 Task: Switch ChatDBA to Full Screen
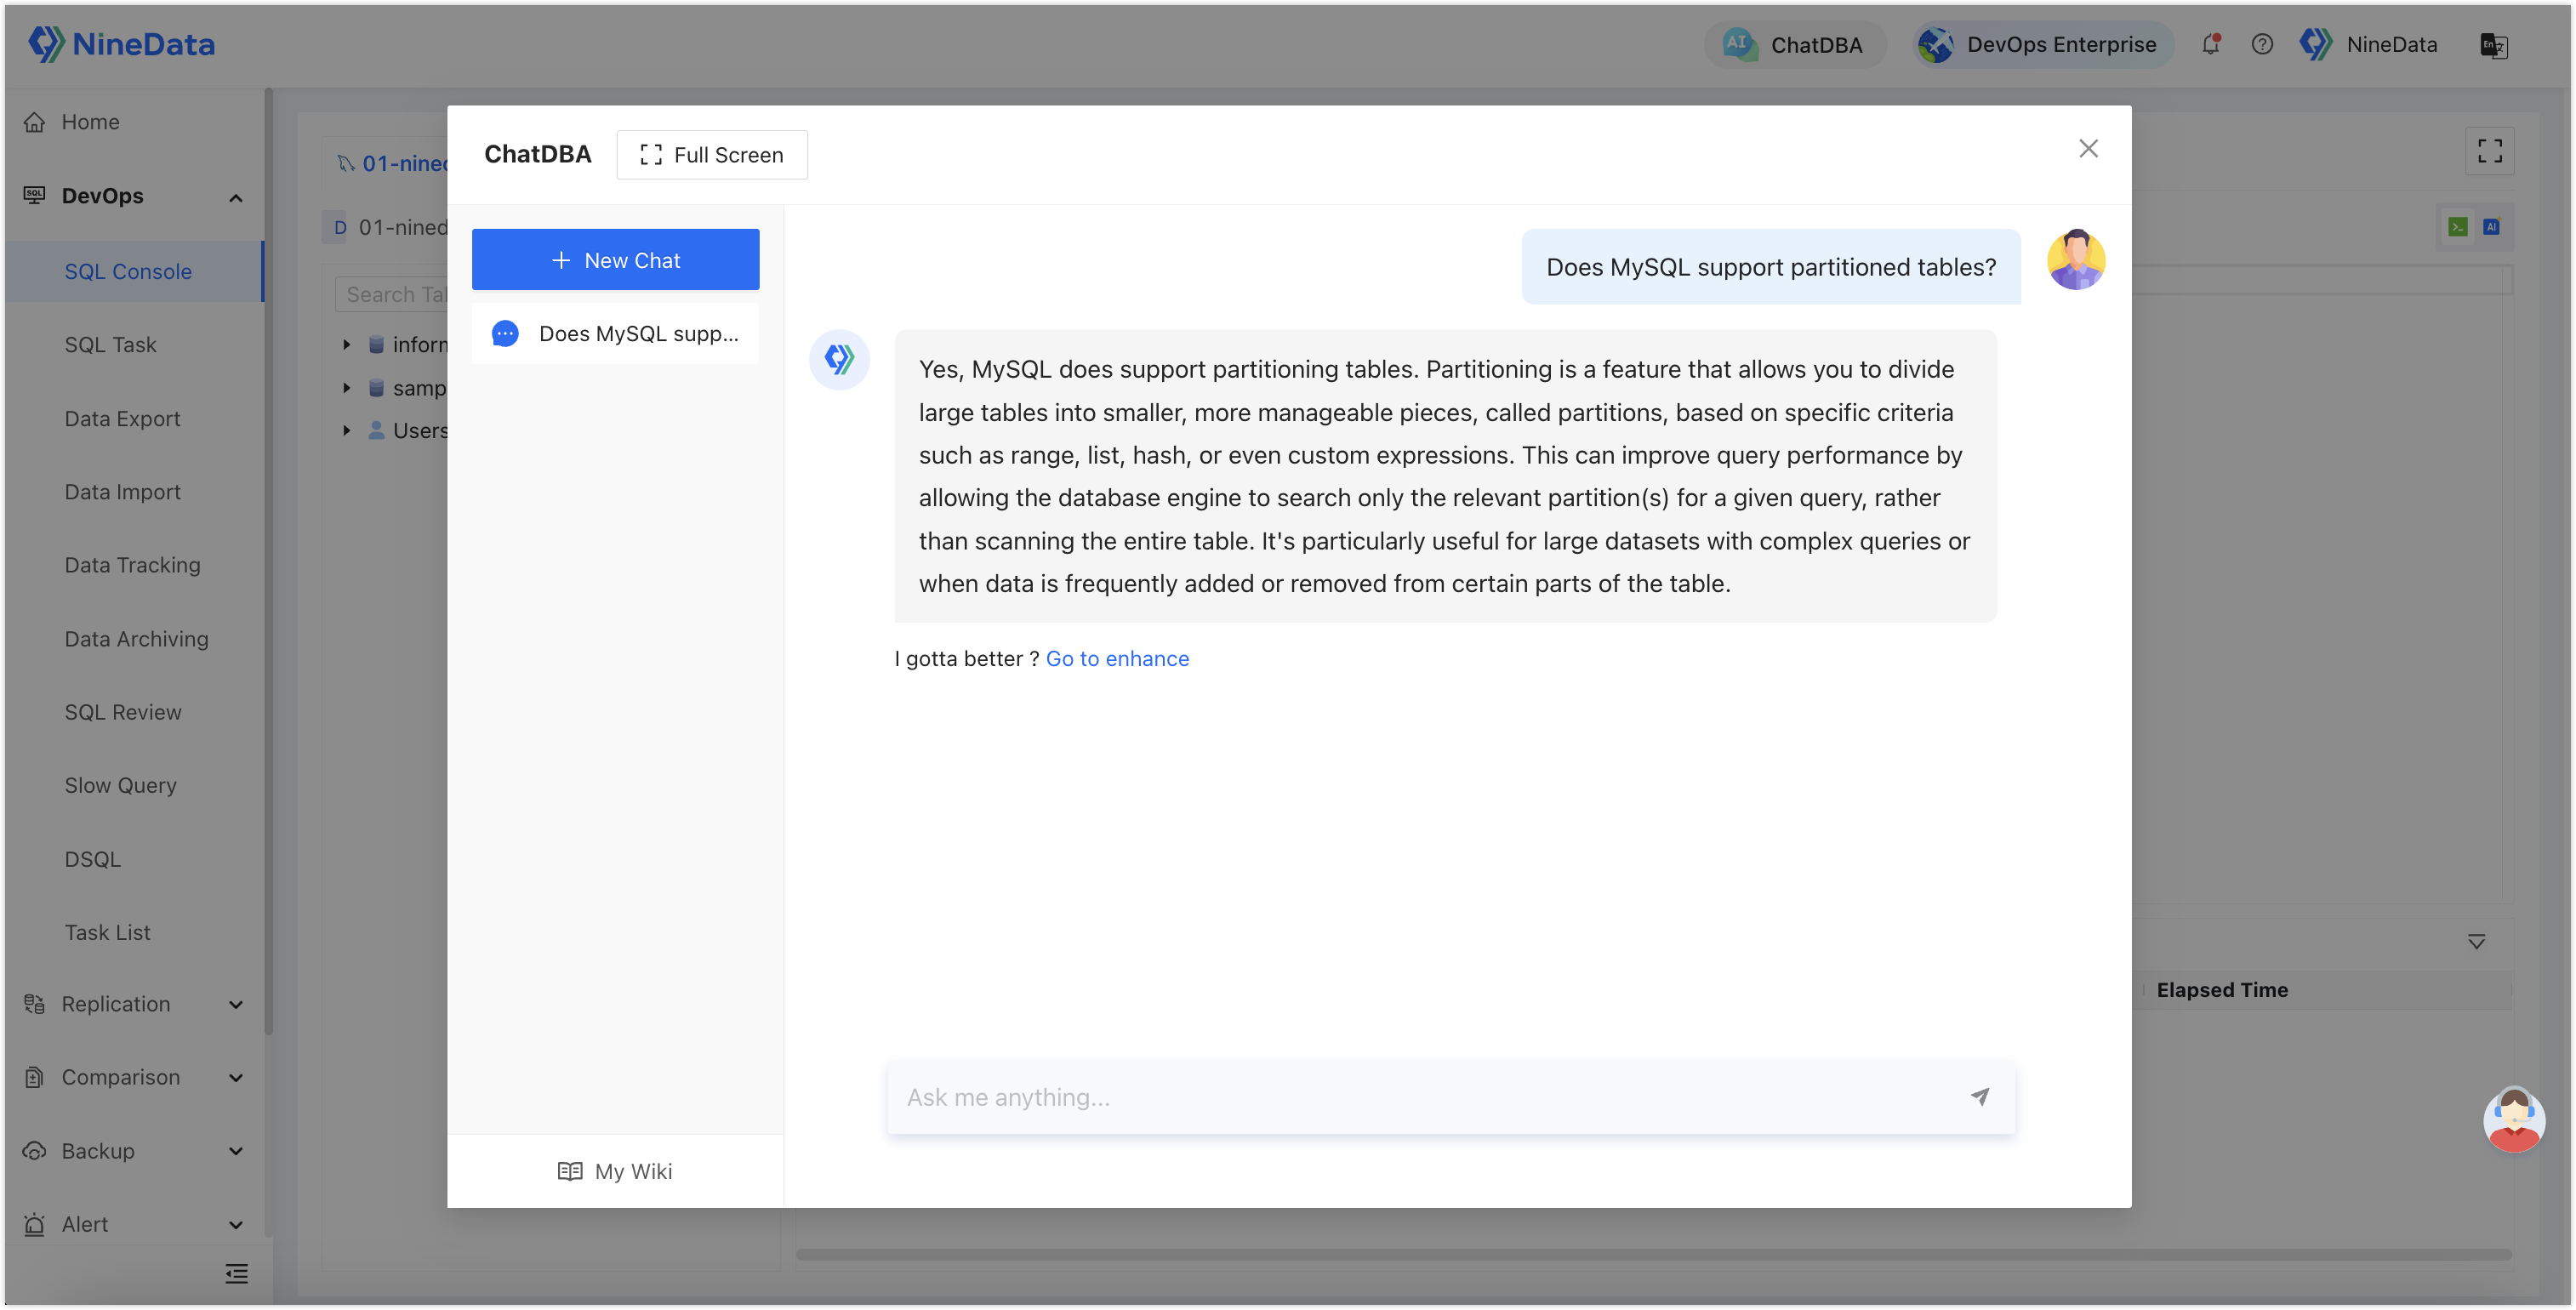coord(711,155)
